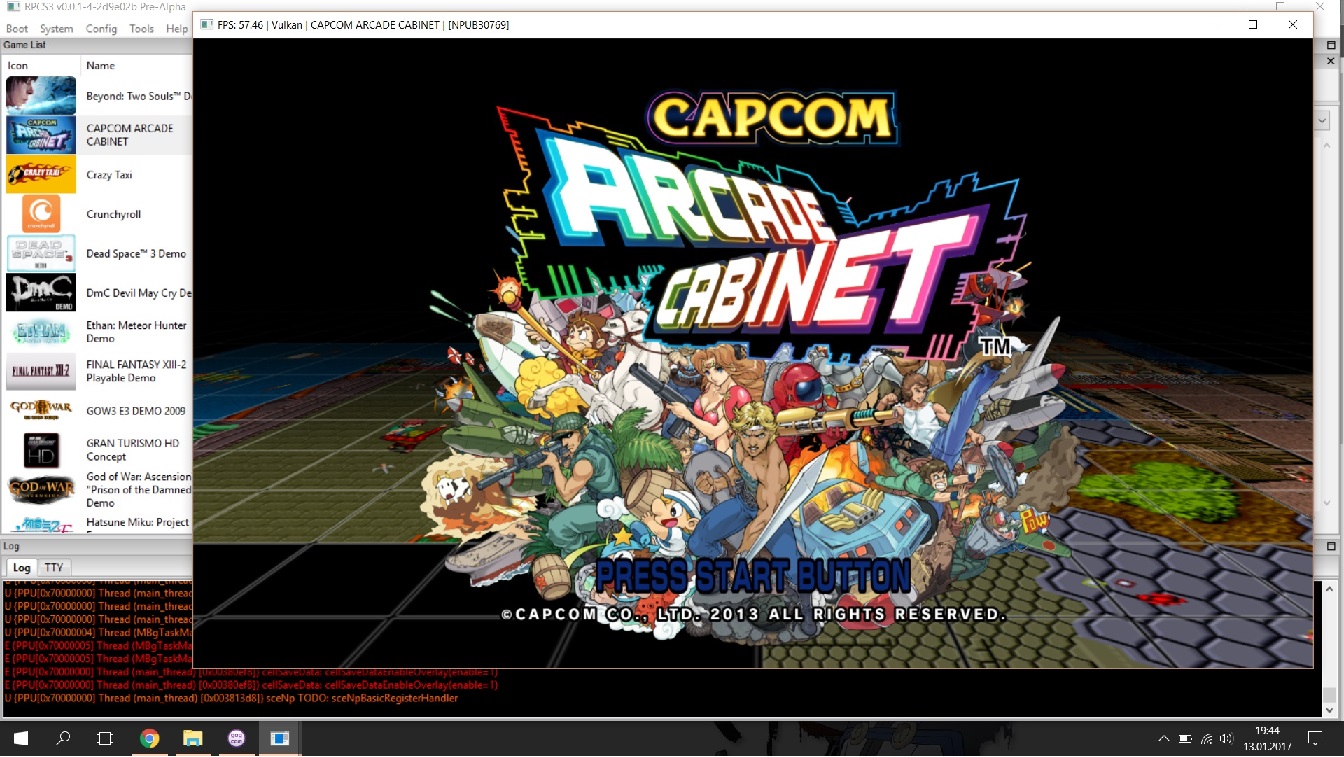Screen dimensions: 1344x757
Task: Switch to the RPCS3 taskbar icon
Action: coord(280,739)
